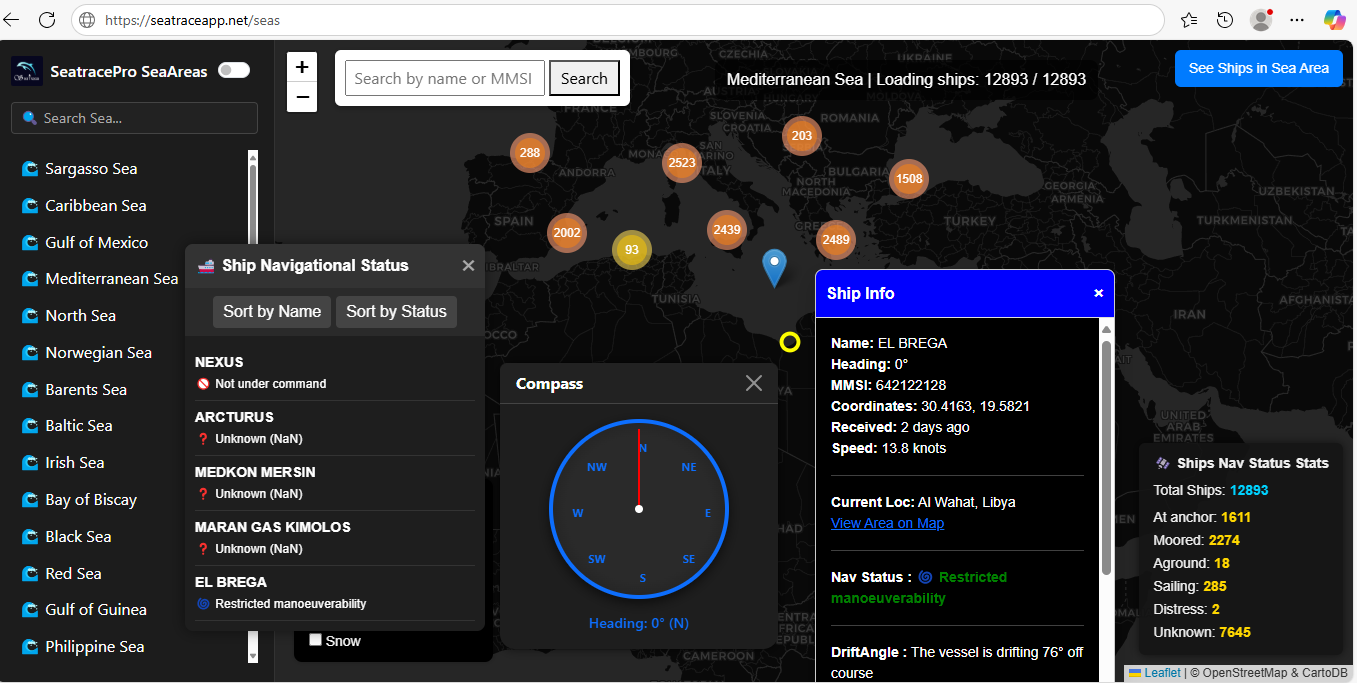Close the Ship Info panel

pos(1098,293)
